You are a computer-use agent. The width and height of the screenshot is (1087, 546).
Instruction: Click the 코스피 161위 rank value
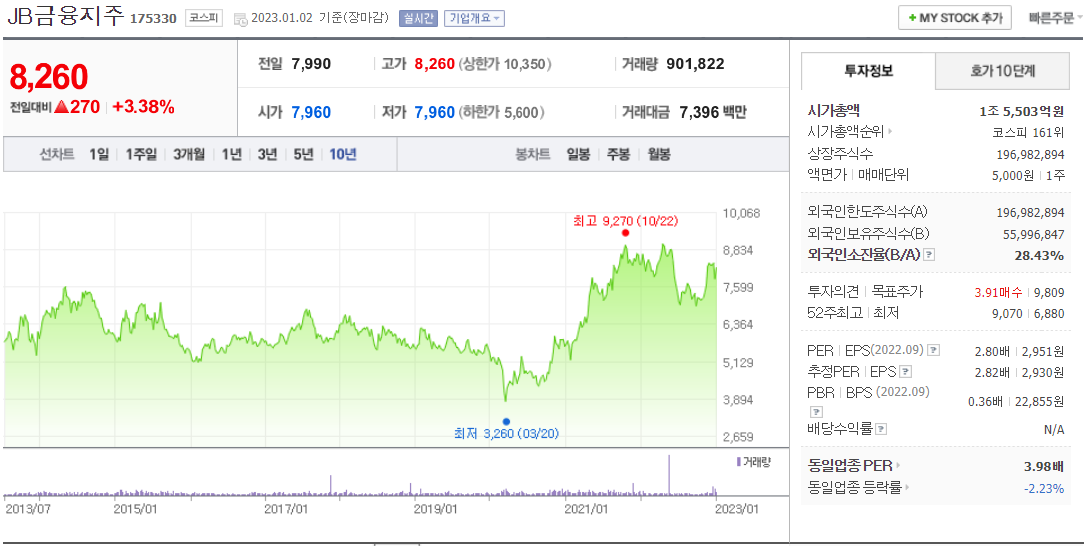1029,132
